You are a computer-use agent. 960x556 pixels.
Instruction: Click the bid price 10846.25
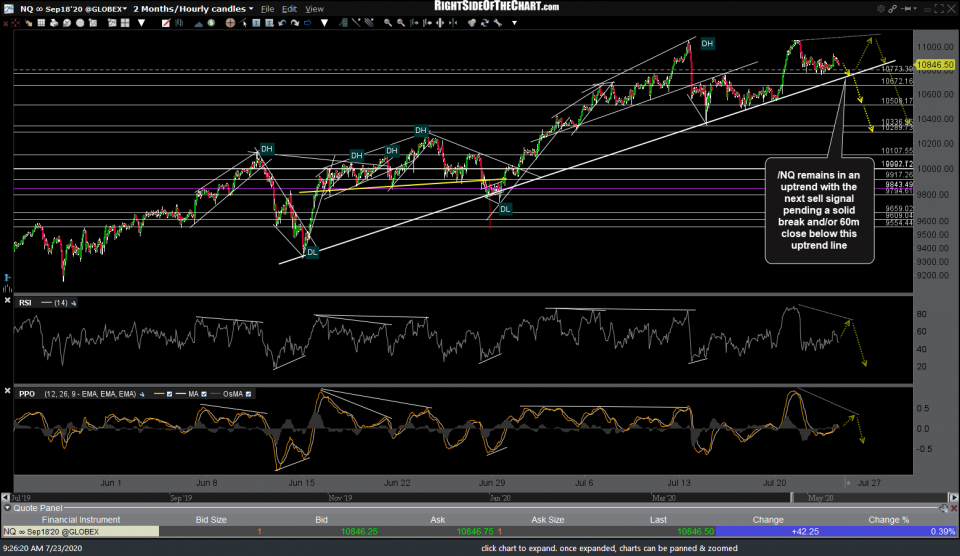pyautogui.click(x=359, y=532)
